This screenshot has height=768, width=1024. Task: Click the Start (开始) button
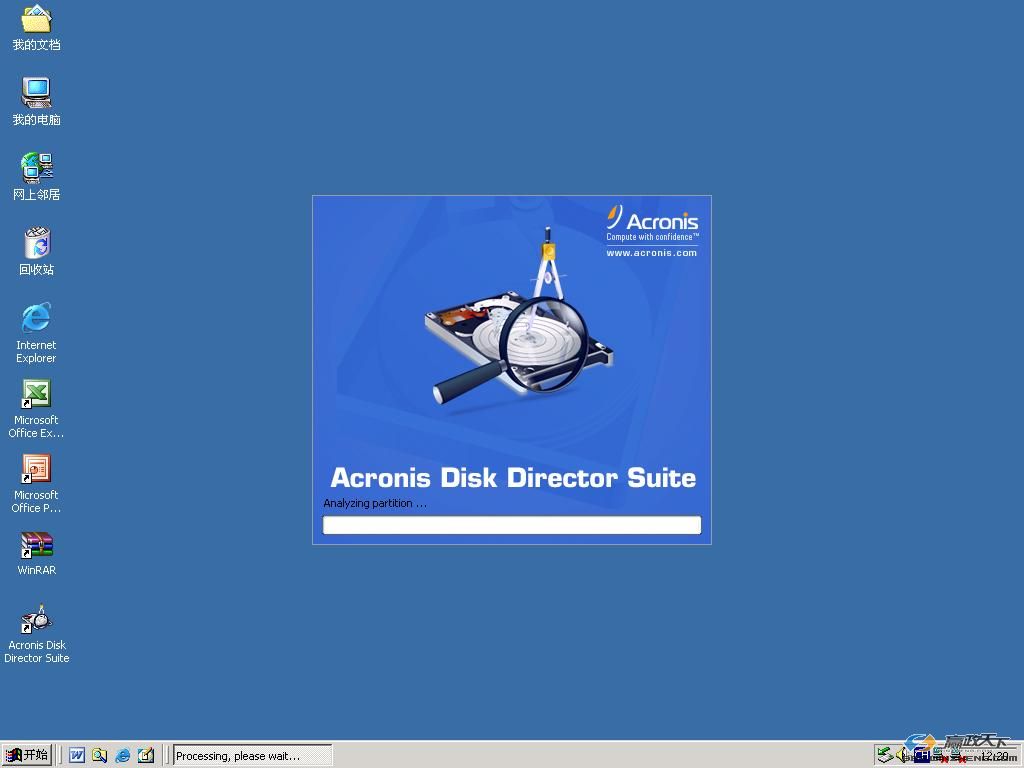coord(27,755)
